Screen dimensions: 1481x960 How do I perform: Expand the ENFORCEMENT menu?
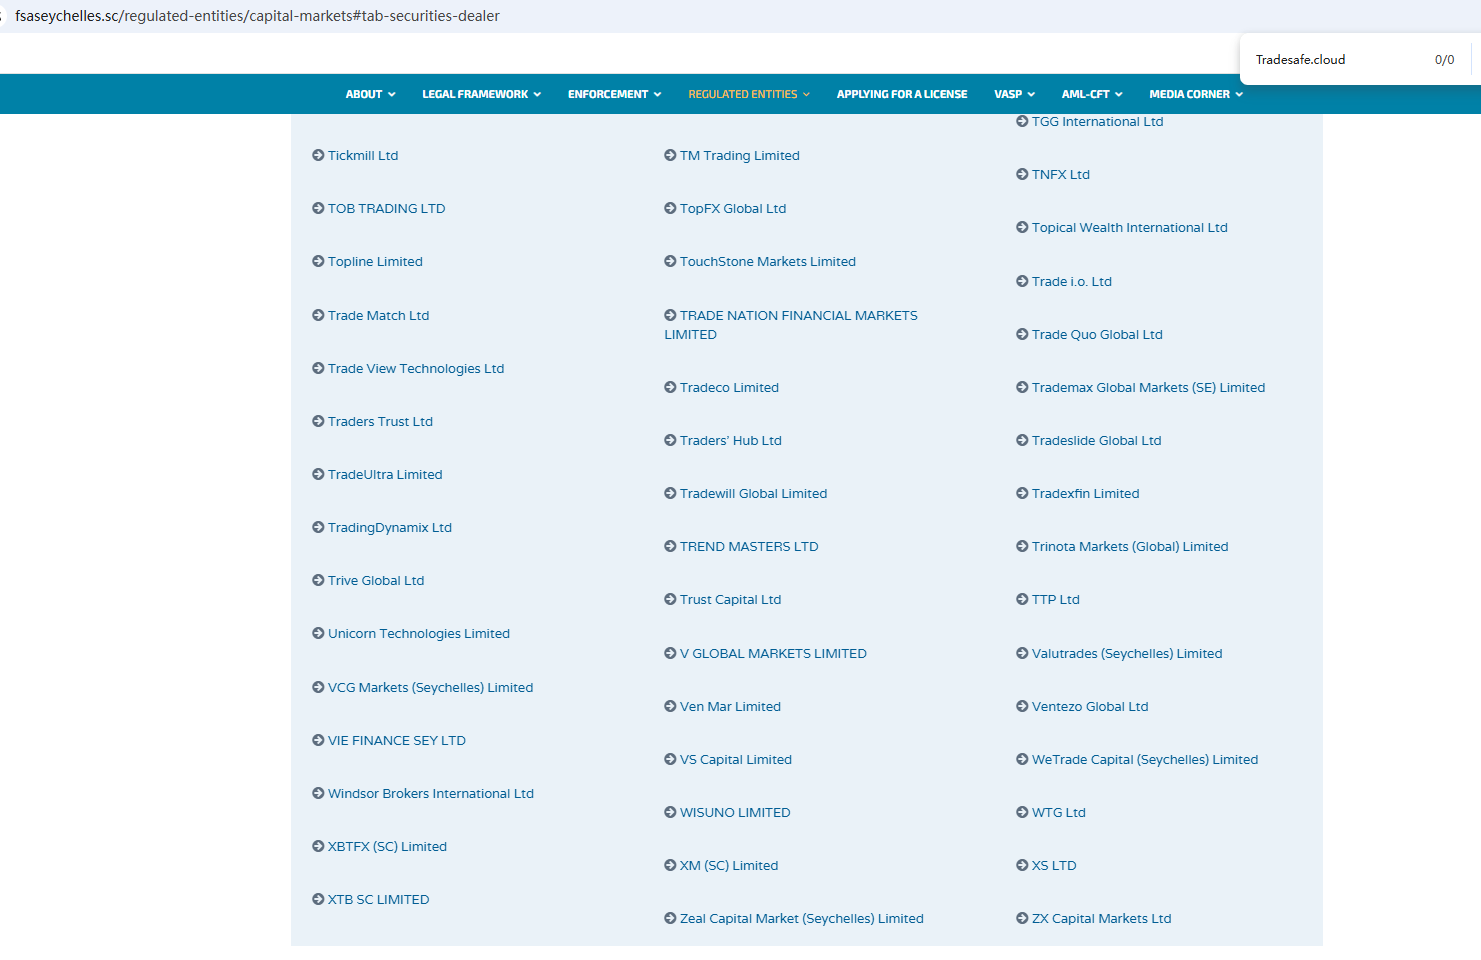[x=614, y=94]
